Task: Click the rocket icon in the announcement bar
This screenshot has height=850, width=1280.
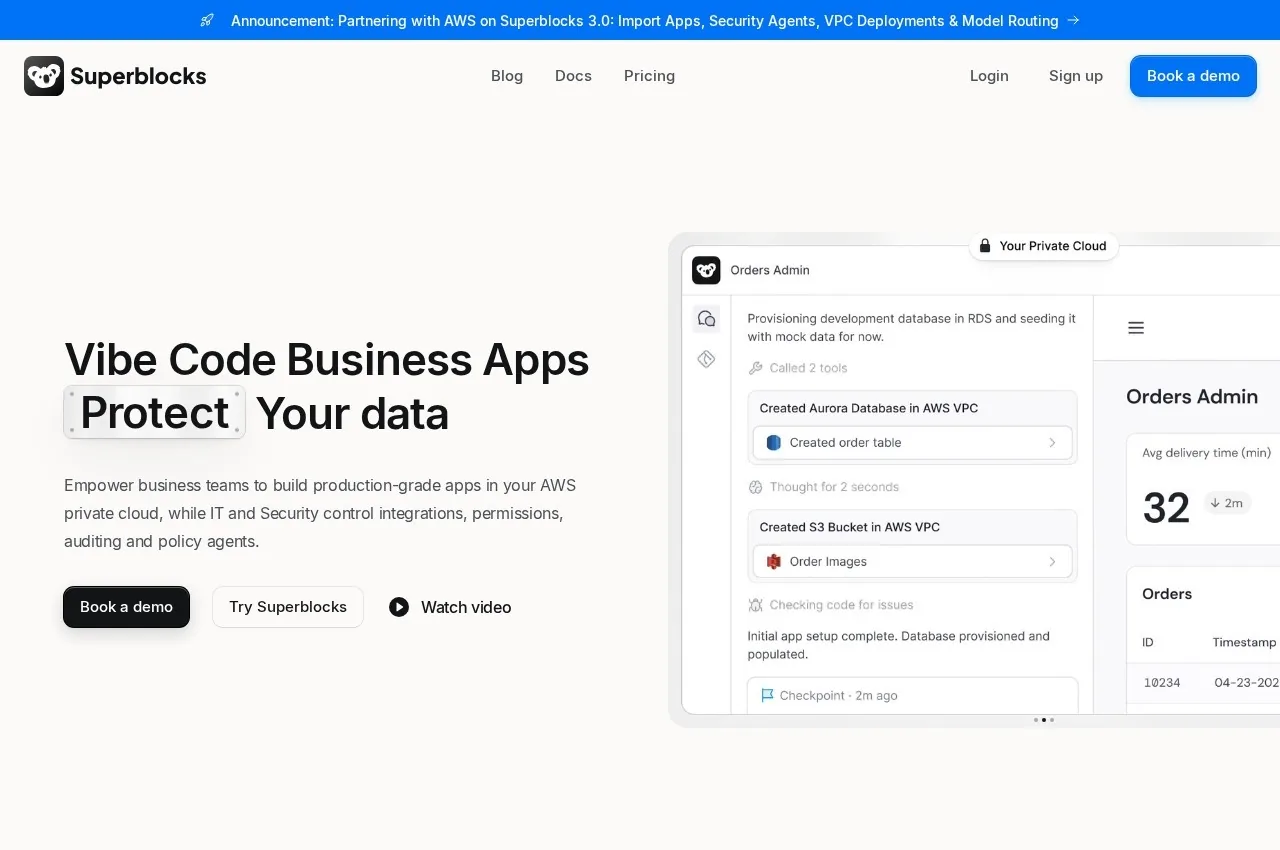Action: pos(207,20)
